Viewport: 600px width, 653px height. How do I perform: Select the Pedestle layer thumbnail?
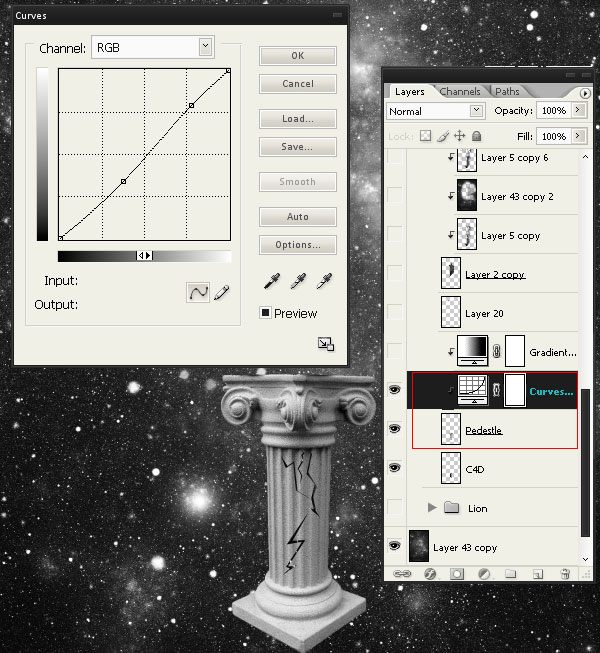point(451,429)
